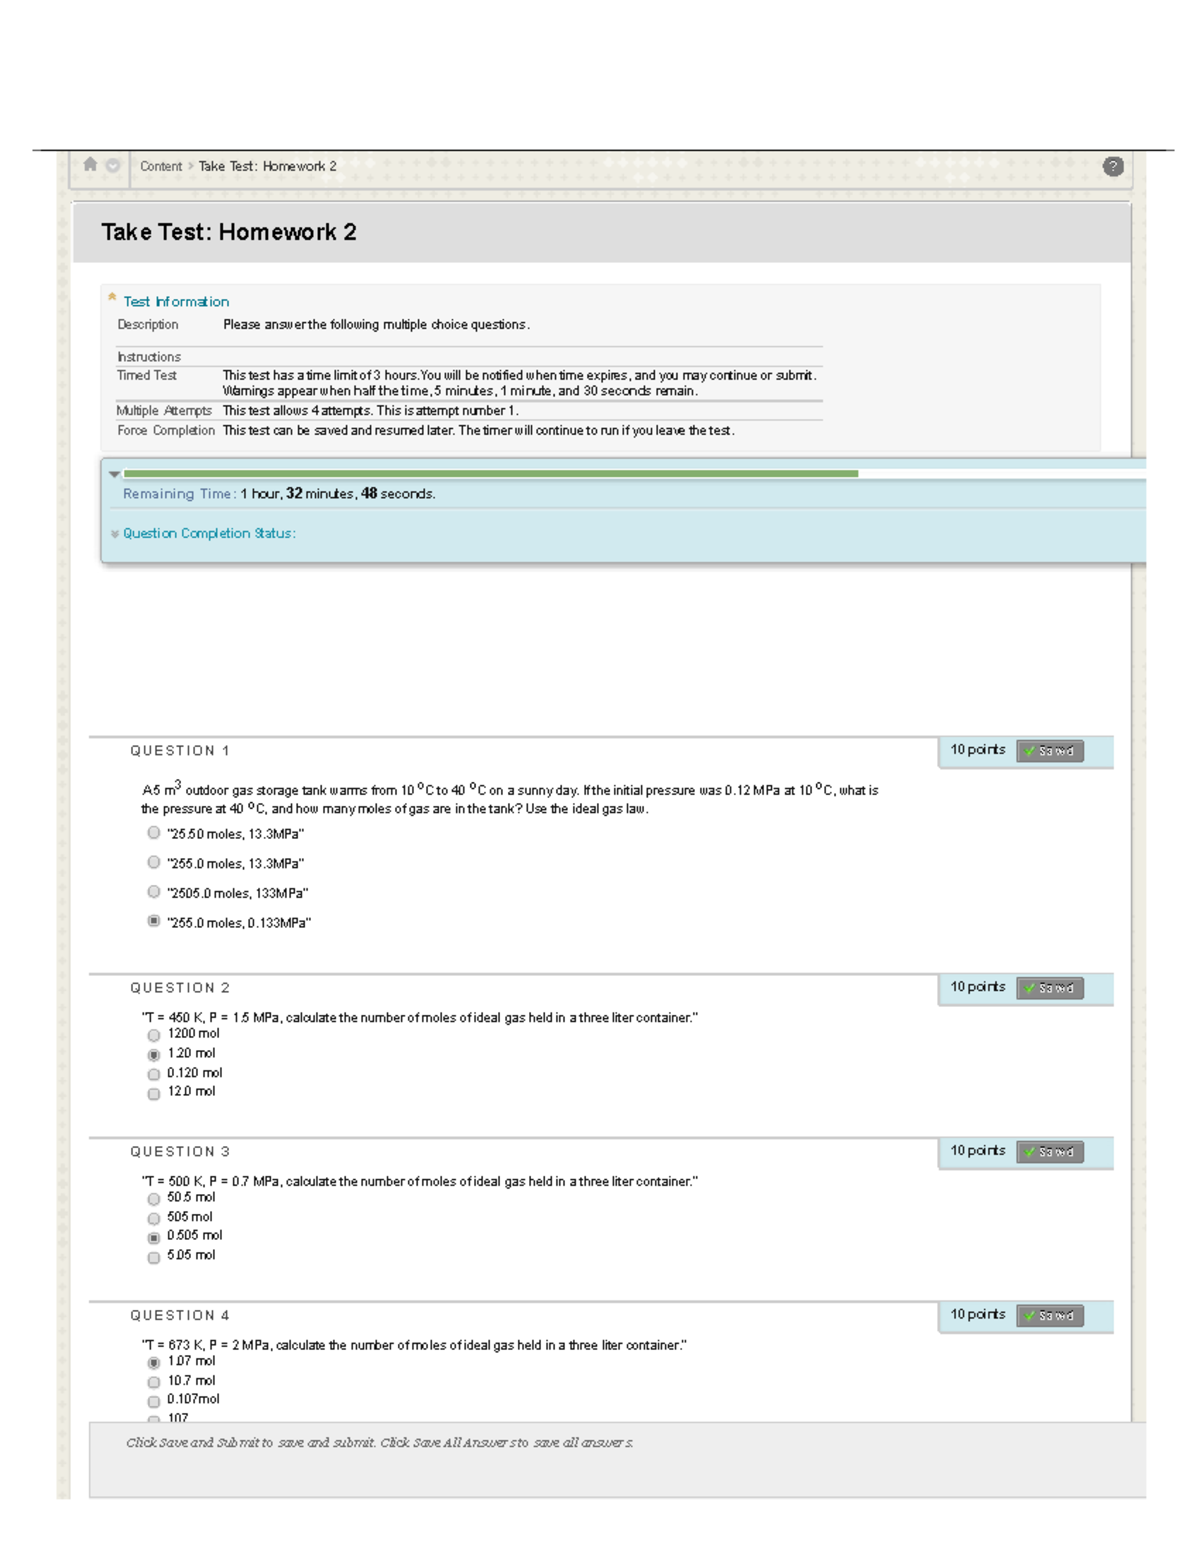This screenshot has height=1553, width=1200.
Task: Click "10 points" beside Question 1
Action: [x=978, y=750]
